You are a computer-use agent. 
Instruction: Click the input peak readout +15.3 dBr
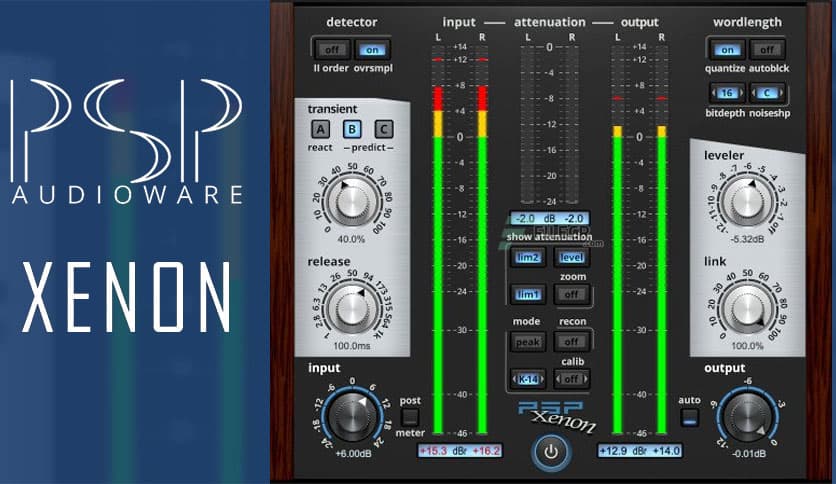[460, 451]
